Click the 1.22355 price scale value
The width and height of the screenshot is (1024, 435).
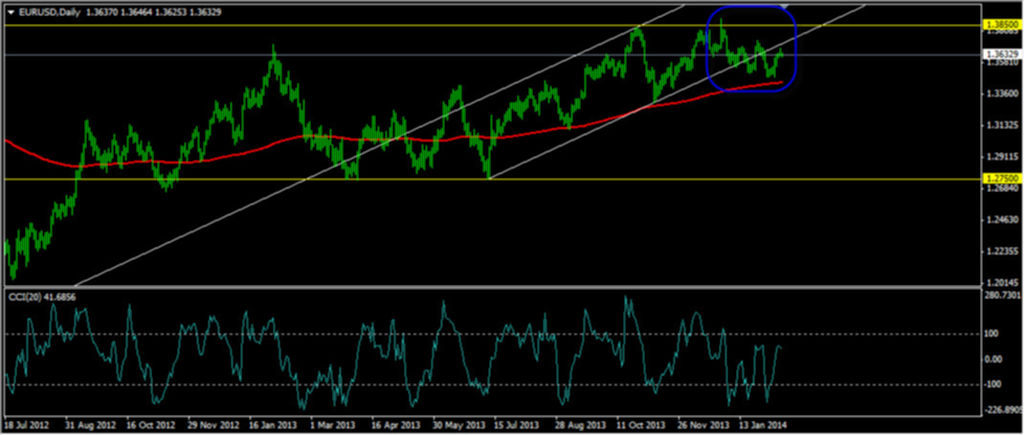point(1001,251)
